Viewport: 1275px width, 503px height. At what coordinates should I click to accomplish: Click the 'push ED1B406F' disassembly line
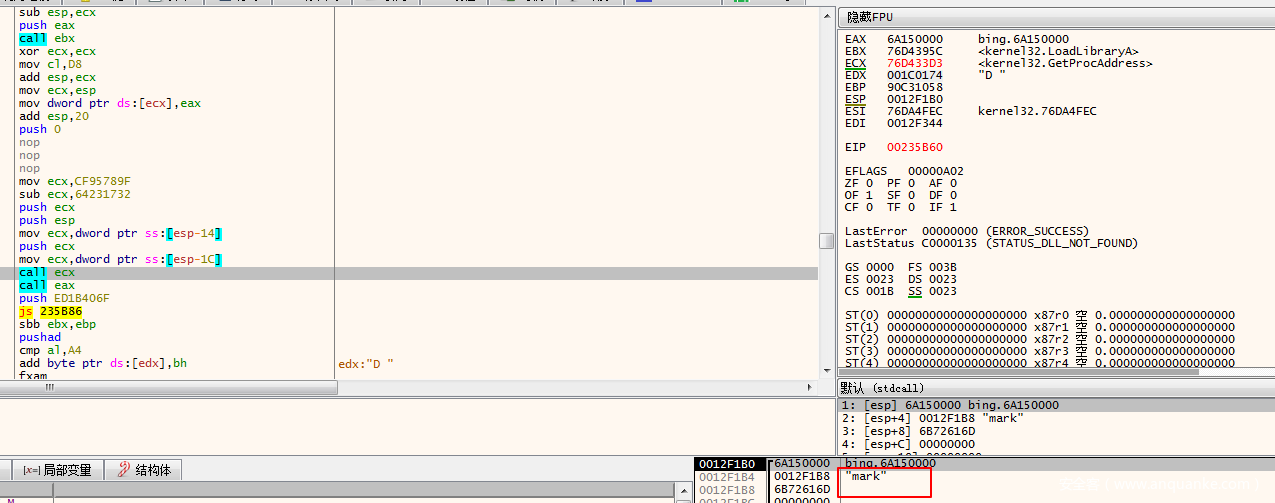click(64, 299)
